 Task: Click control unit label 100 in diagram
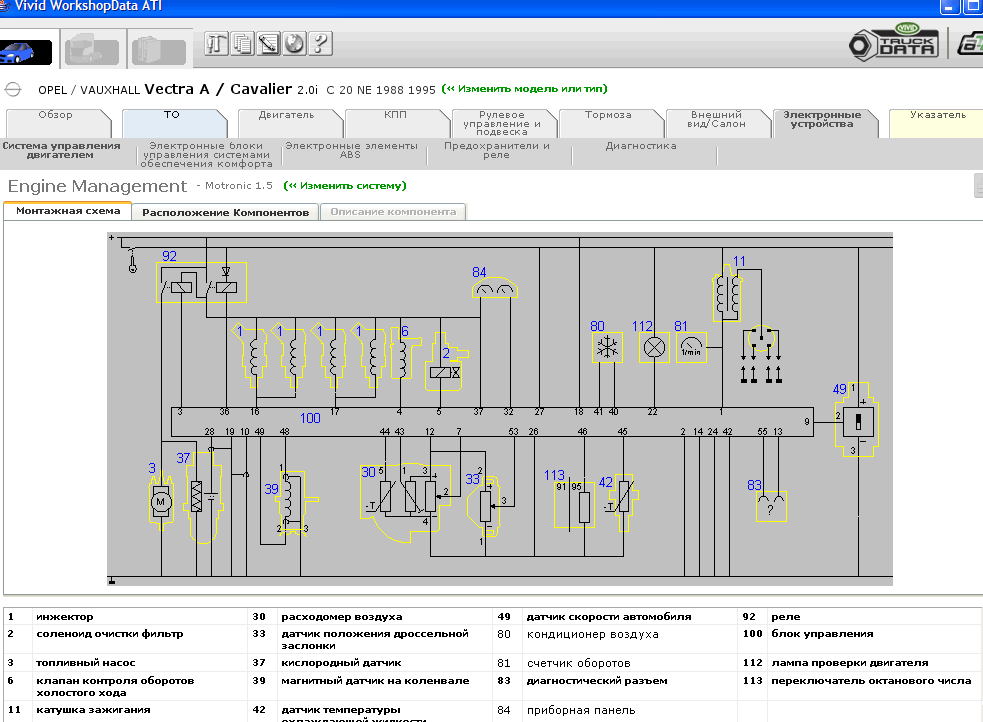tap(310, 418)
